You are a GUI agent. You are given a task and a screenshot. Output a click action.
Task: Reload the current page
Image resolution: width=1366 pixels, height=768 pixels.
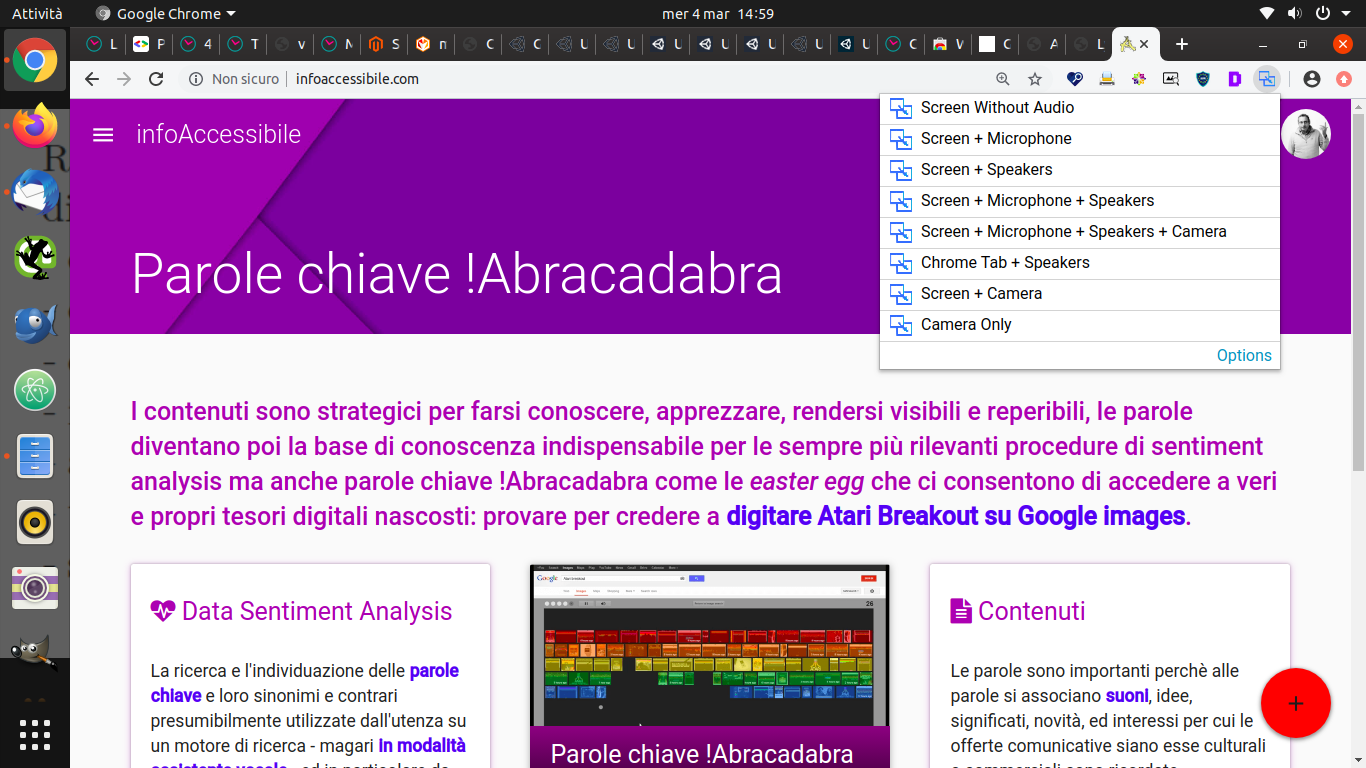click(156, 79)
